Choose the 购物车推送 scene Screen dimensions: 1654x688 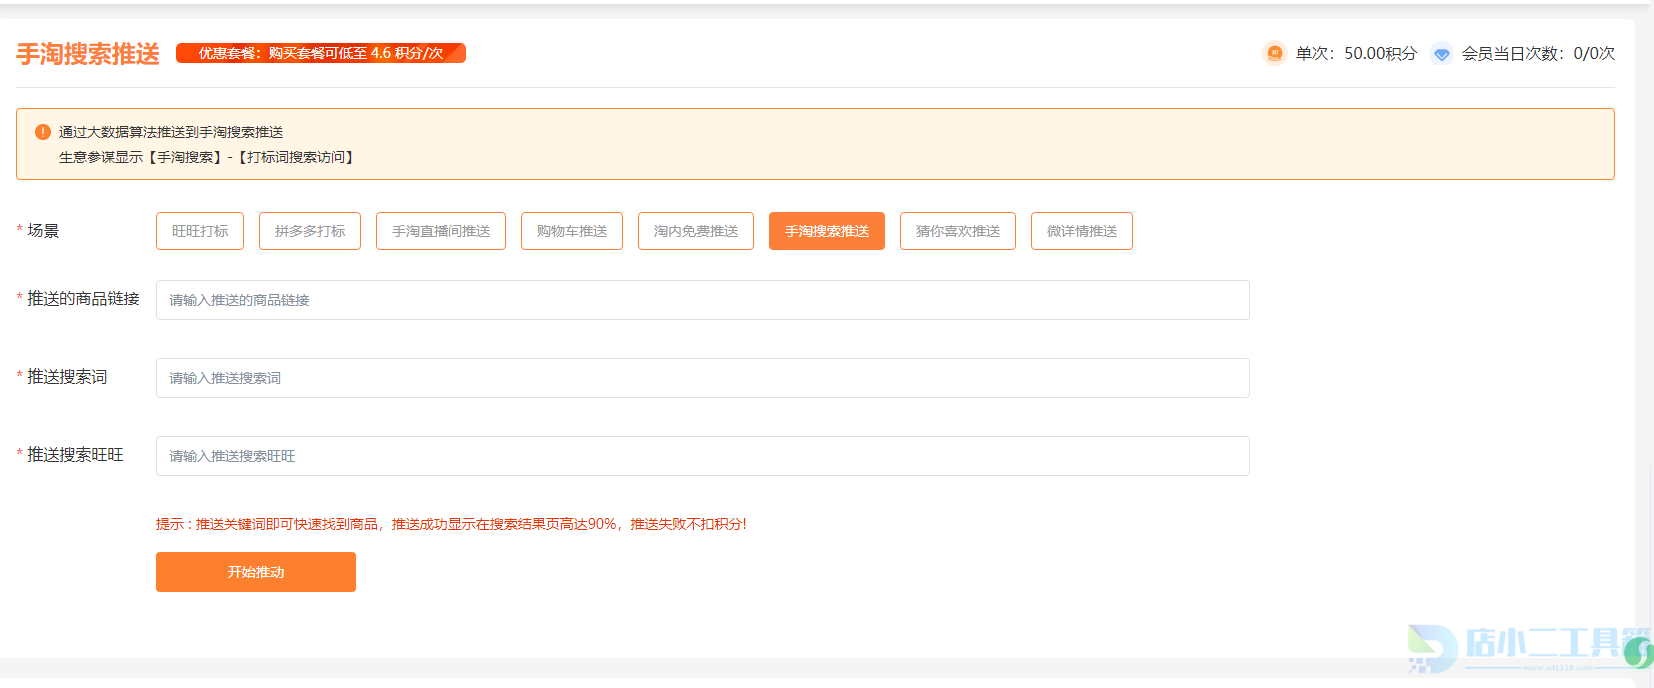pyautogui.click(x=572, y=231)
